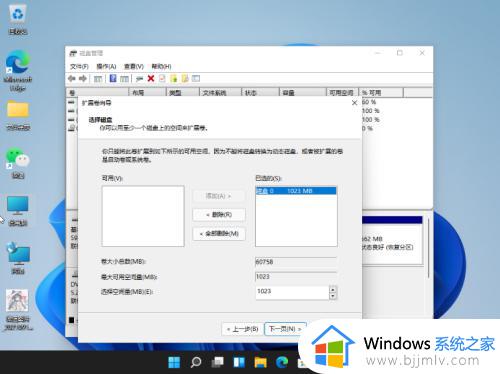Click the 最大可用空间量 field showing 1023

pos(296,277)
